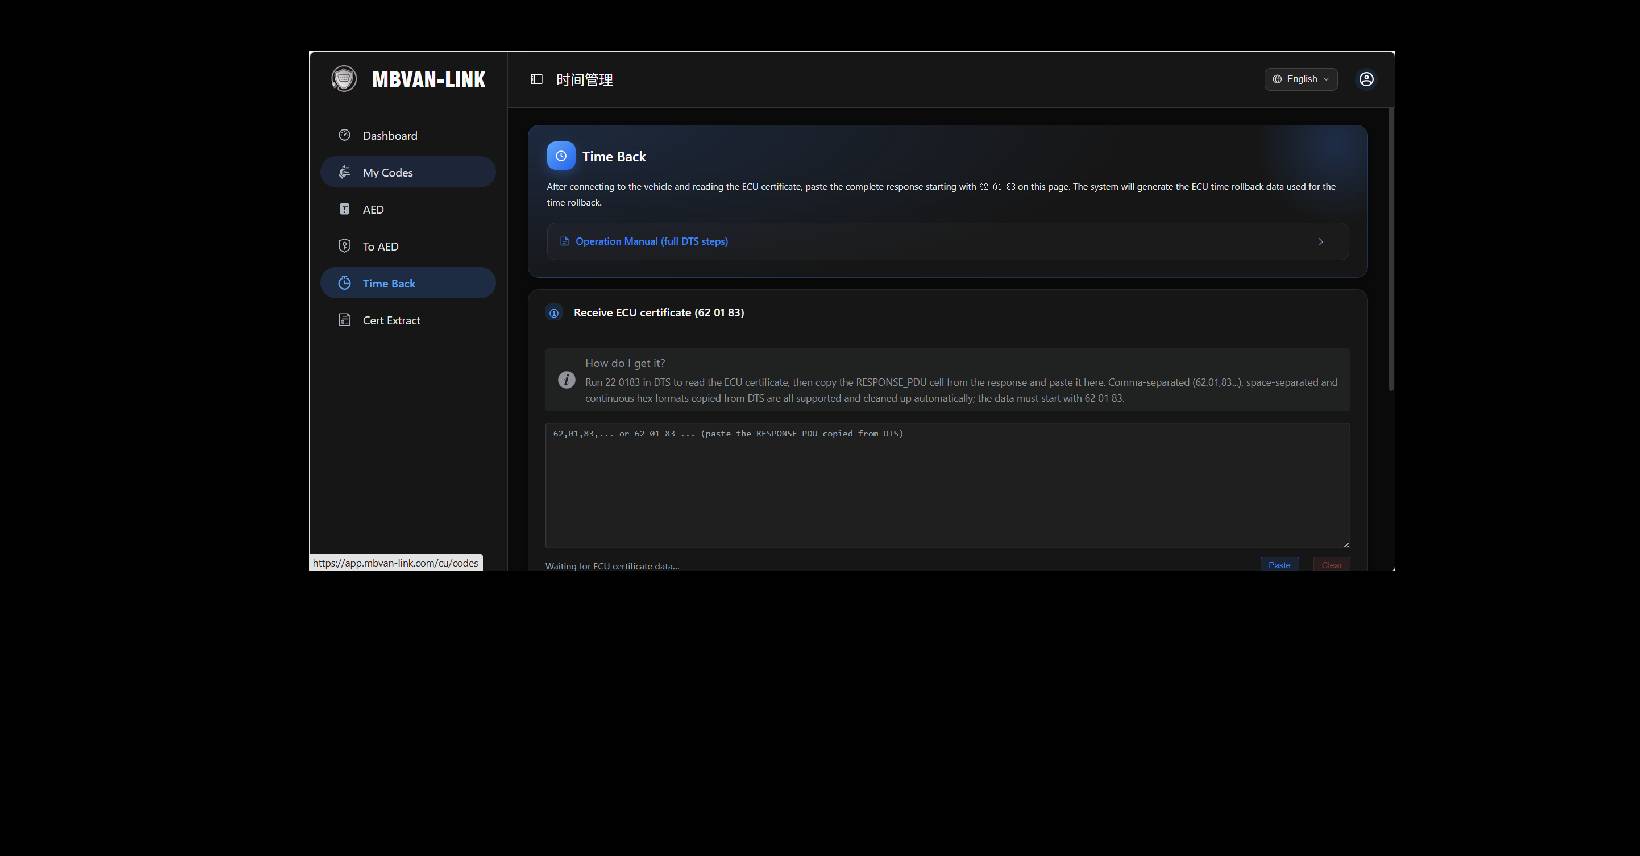This screenshot has width=1640, height=856.
Task: Click the Time Back card heading
Action: pyautogui.click(x=614, y=156)
